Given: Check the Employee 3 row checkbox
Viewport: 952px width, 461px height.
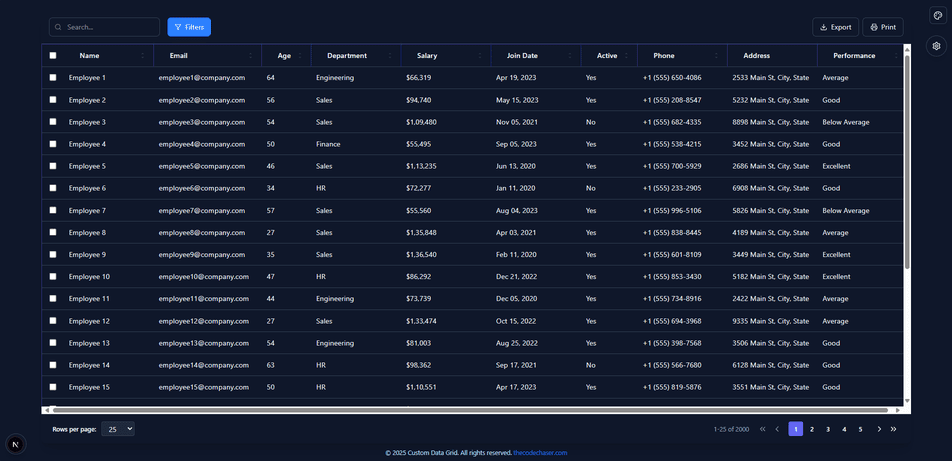Looking at the screenshot, I should (53, 122).
